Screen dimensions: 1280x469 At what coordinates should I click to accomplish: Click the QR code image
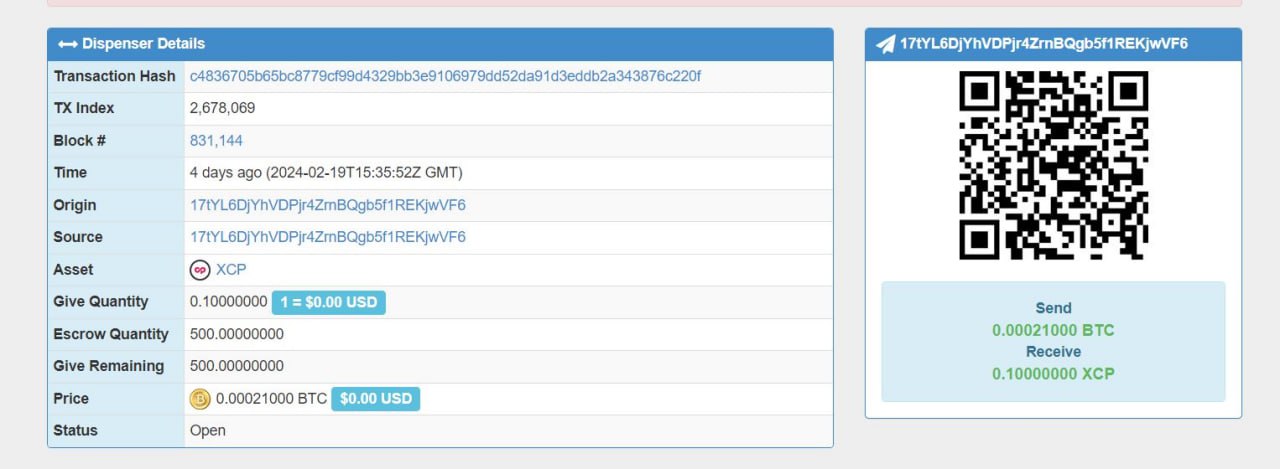point(1053,166)
